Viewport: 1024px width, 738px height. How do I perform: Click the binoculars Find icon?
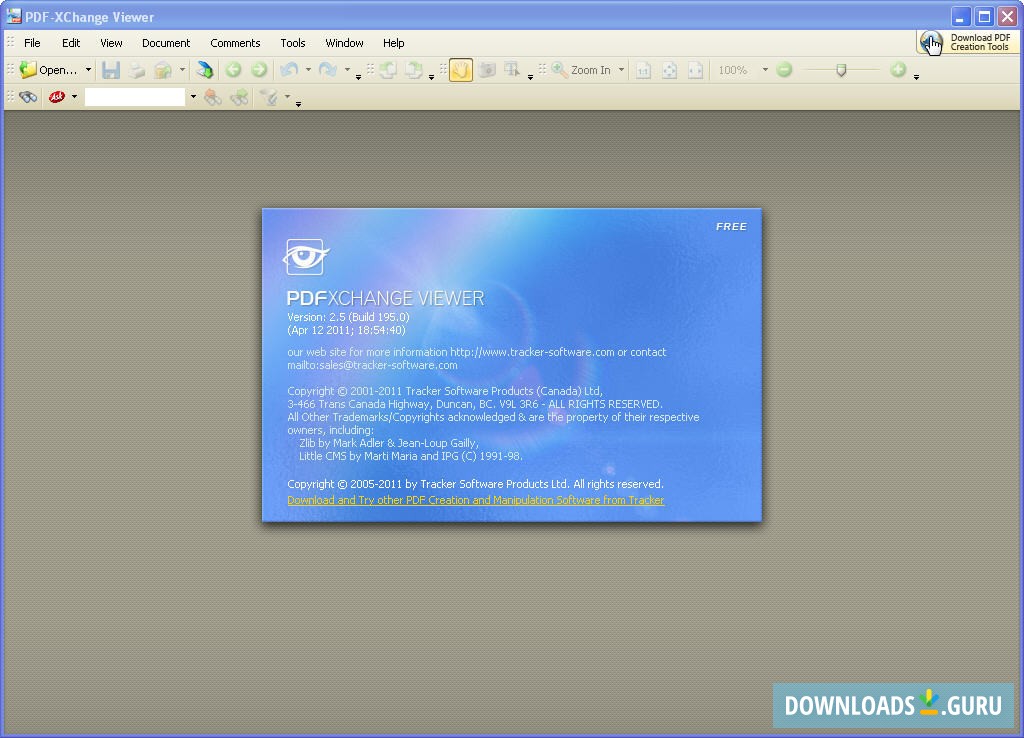point(28,97)
